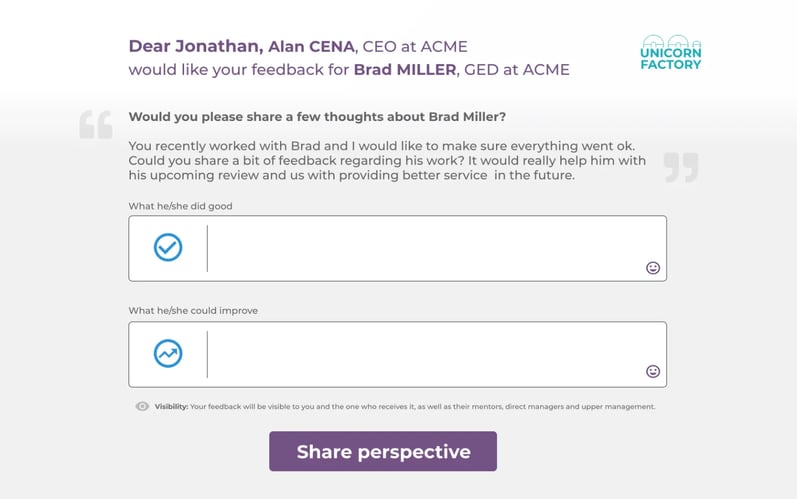The width and height of the screenshot is (797, 499).
Task: Click the 'Would you please share' question heading
Action: click(317, 117)
